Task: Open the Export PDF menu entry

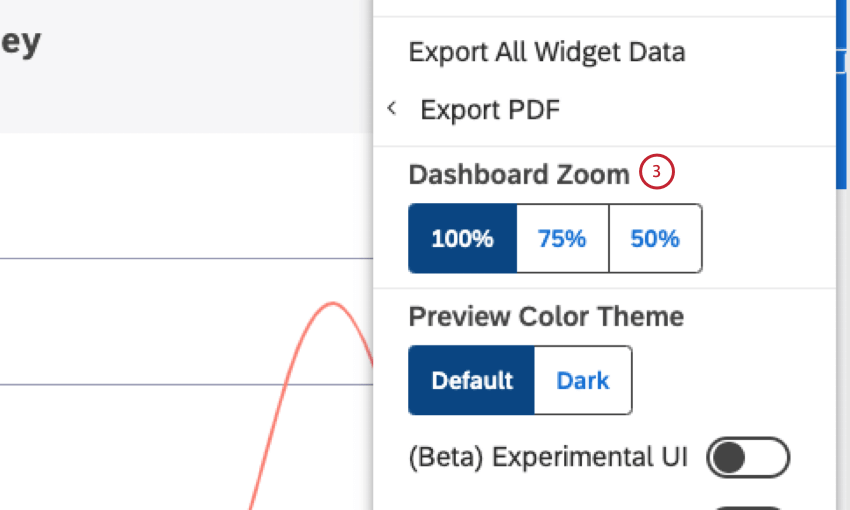Action: 490,109
